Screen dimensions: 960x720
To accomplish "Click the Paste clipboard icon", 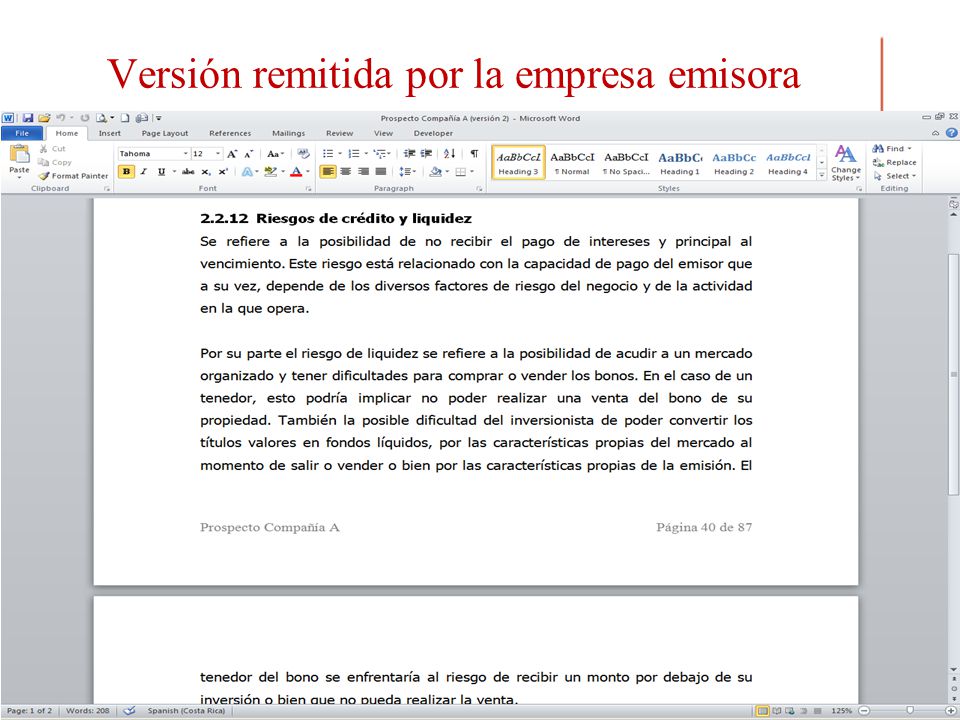I will click(19, 155).
